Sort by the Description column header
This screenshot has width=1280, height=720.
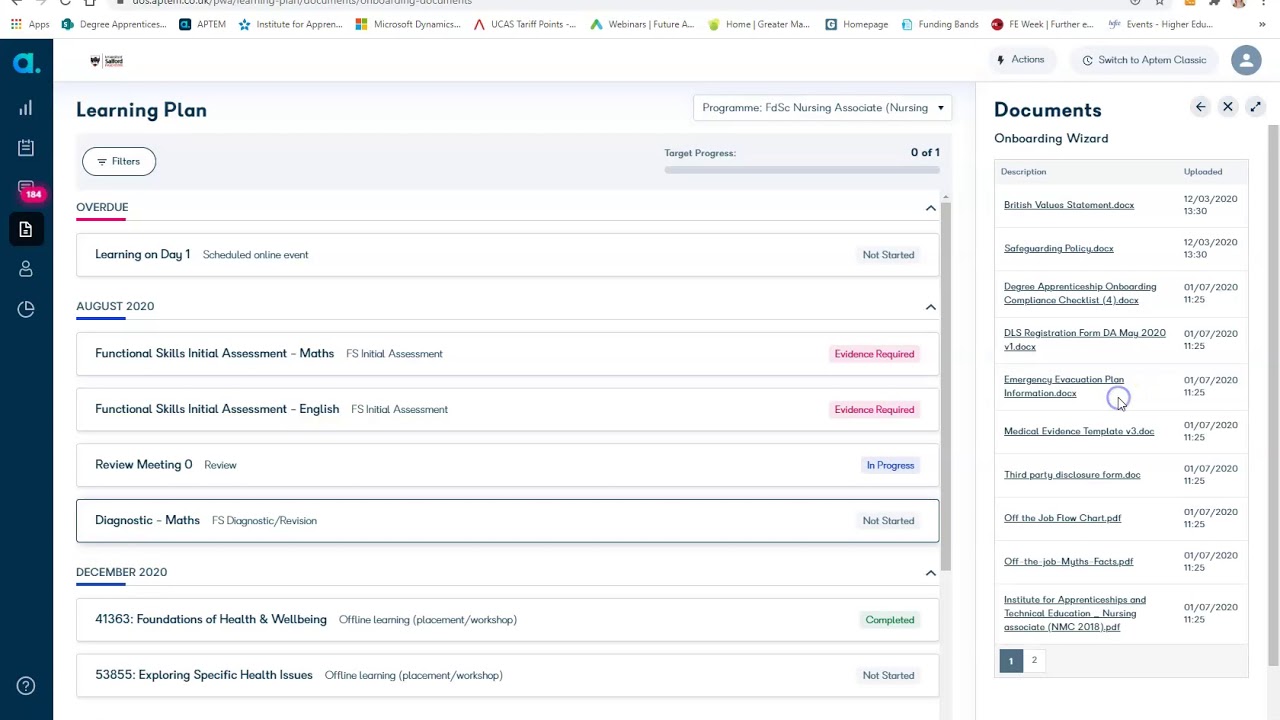point(1024,172)
